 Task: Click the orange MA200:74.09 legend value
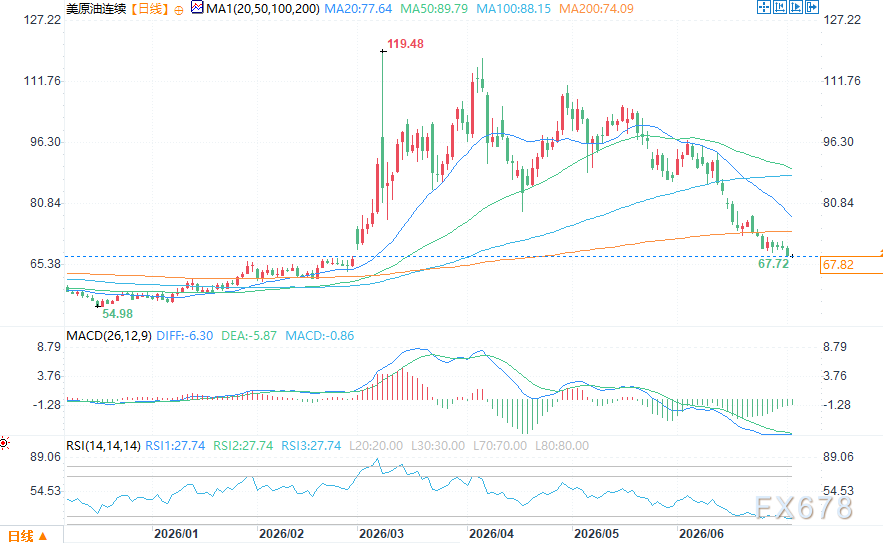(x=596, y=9)
